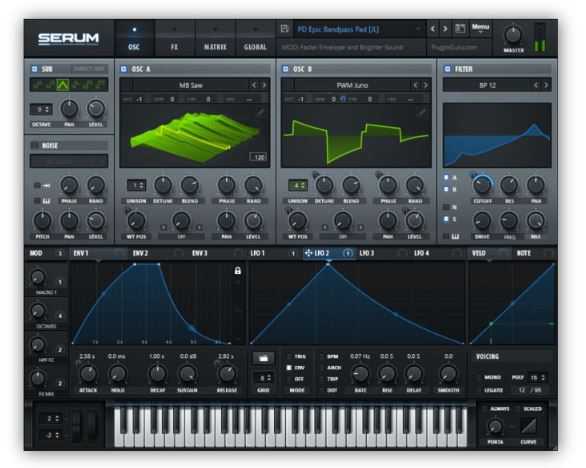Enable LFO BPM sync checkbox
Viewport: 586px width, 468px height.
click(x=321, y=357)
